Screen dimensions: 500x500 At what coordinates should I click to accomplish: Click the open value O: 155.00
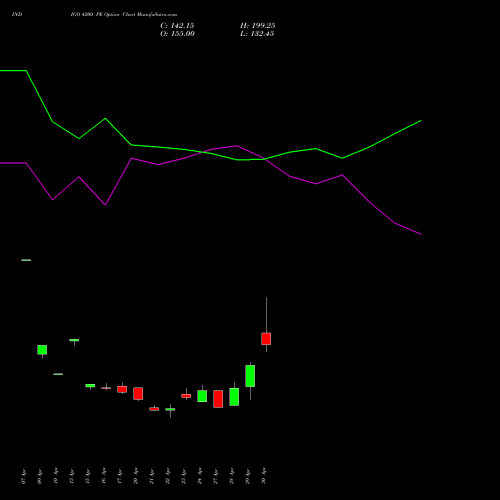(x=177, y=34)
